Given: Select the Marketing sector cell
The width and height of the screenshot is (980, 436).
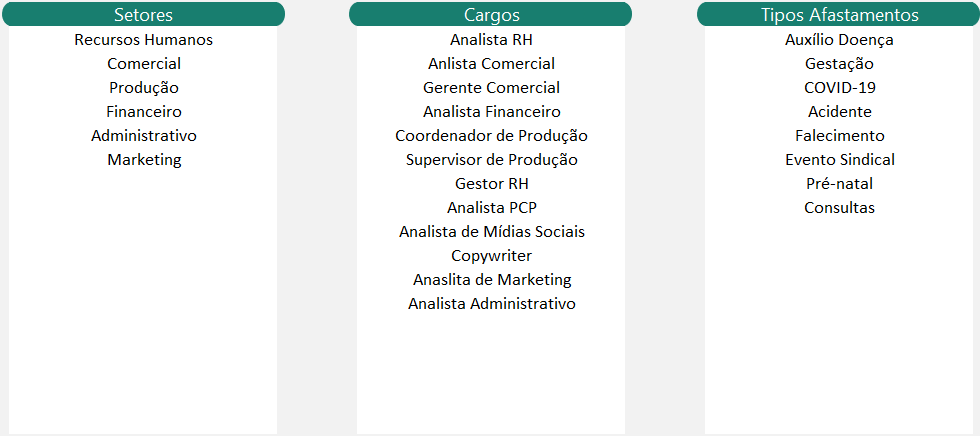Looking at the screenshot, I should 143,160.
